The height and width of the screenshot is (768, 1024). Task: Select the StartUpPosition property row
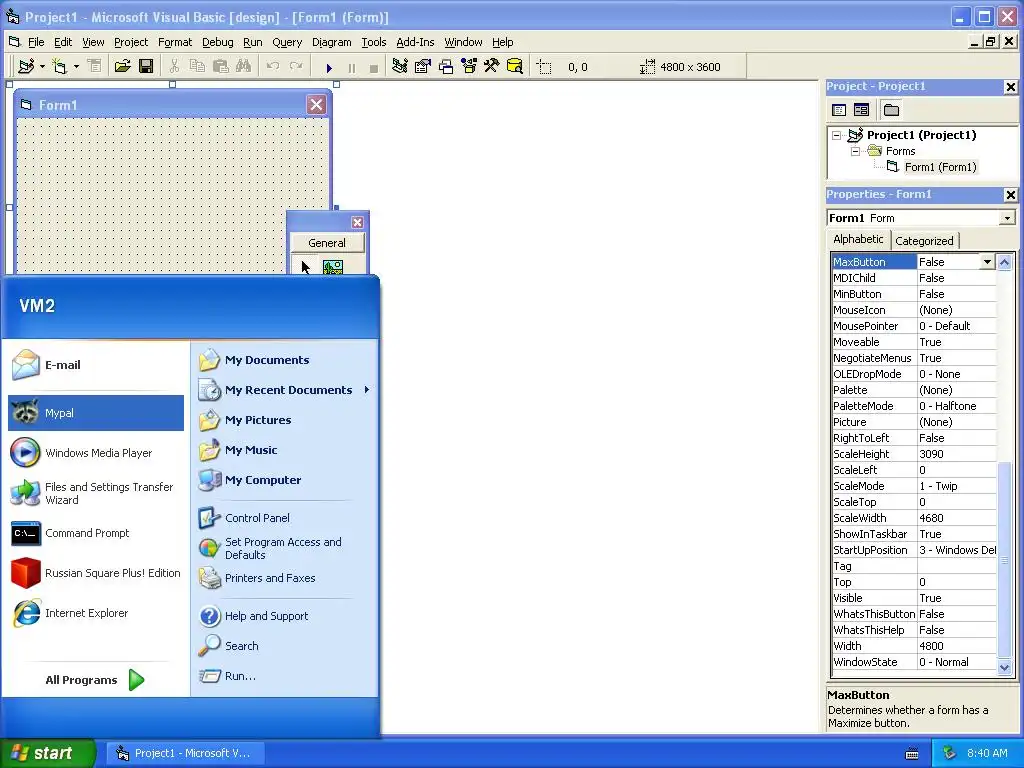(x=914, y=551)
